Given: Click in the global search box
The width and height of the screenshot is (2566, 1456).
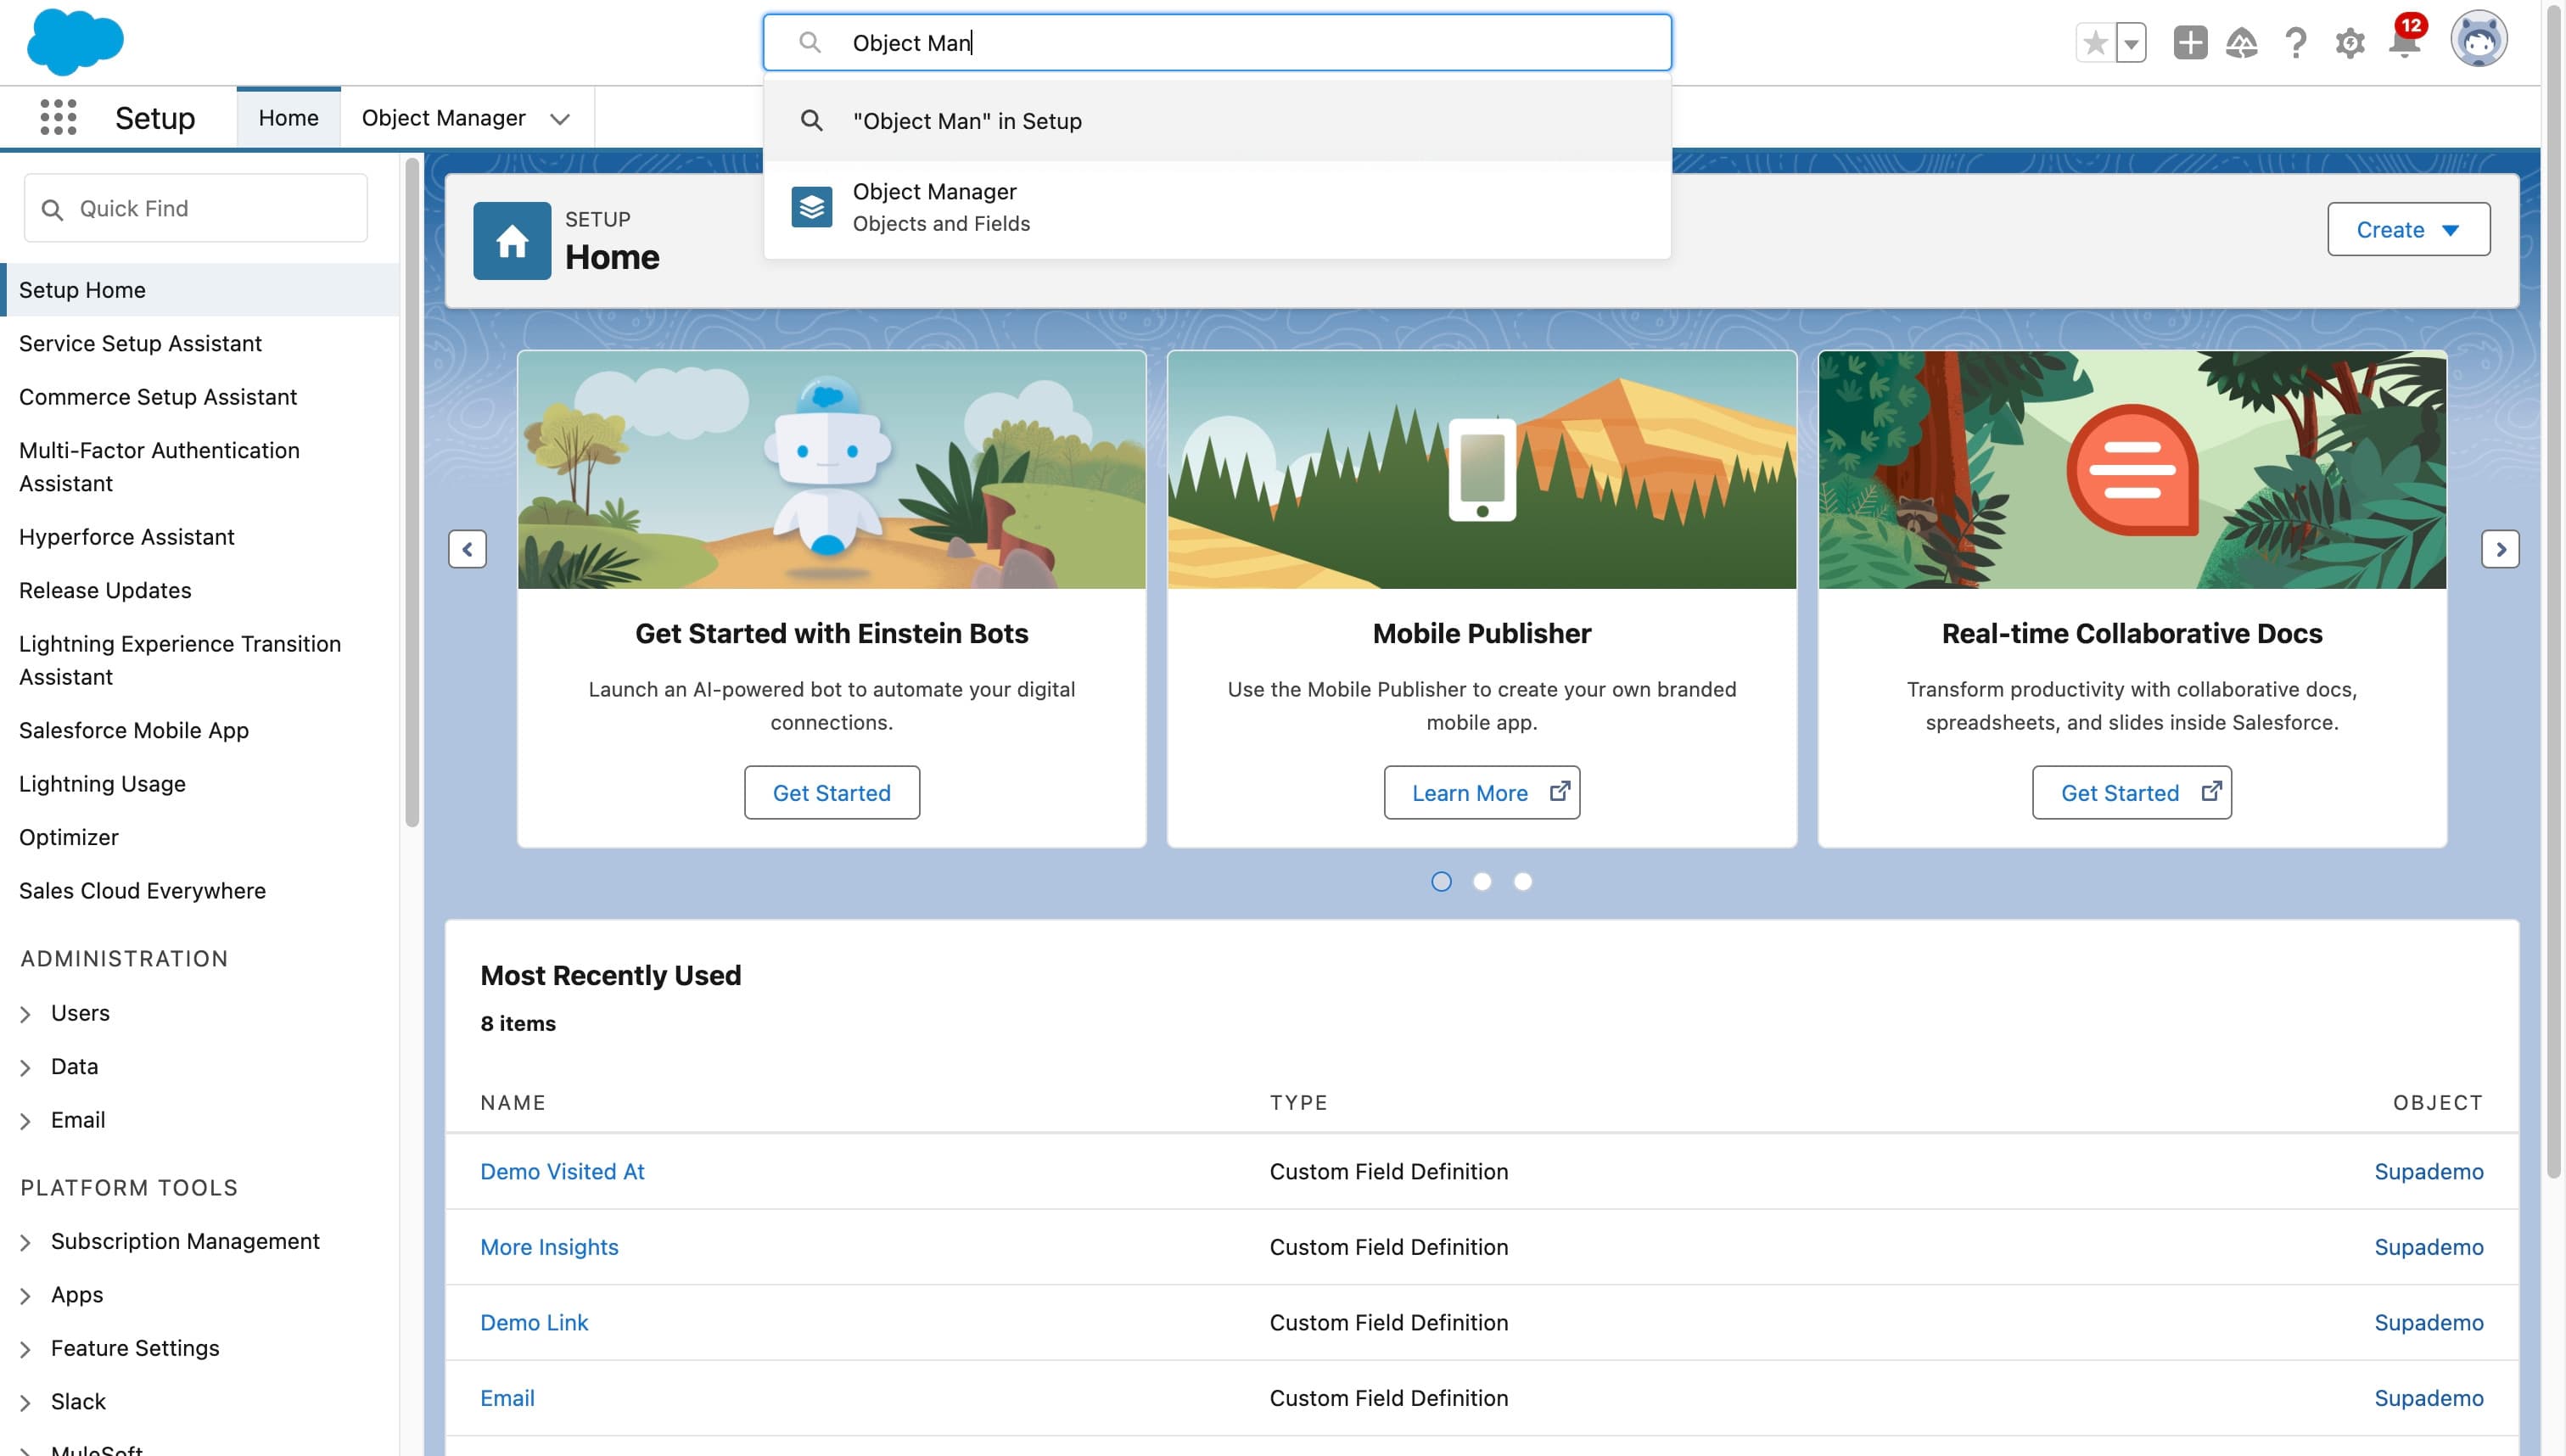Looking at the screenshot, I should (1217, 42).
